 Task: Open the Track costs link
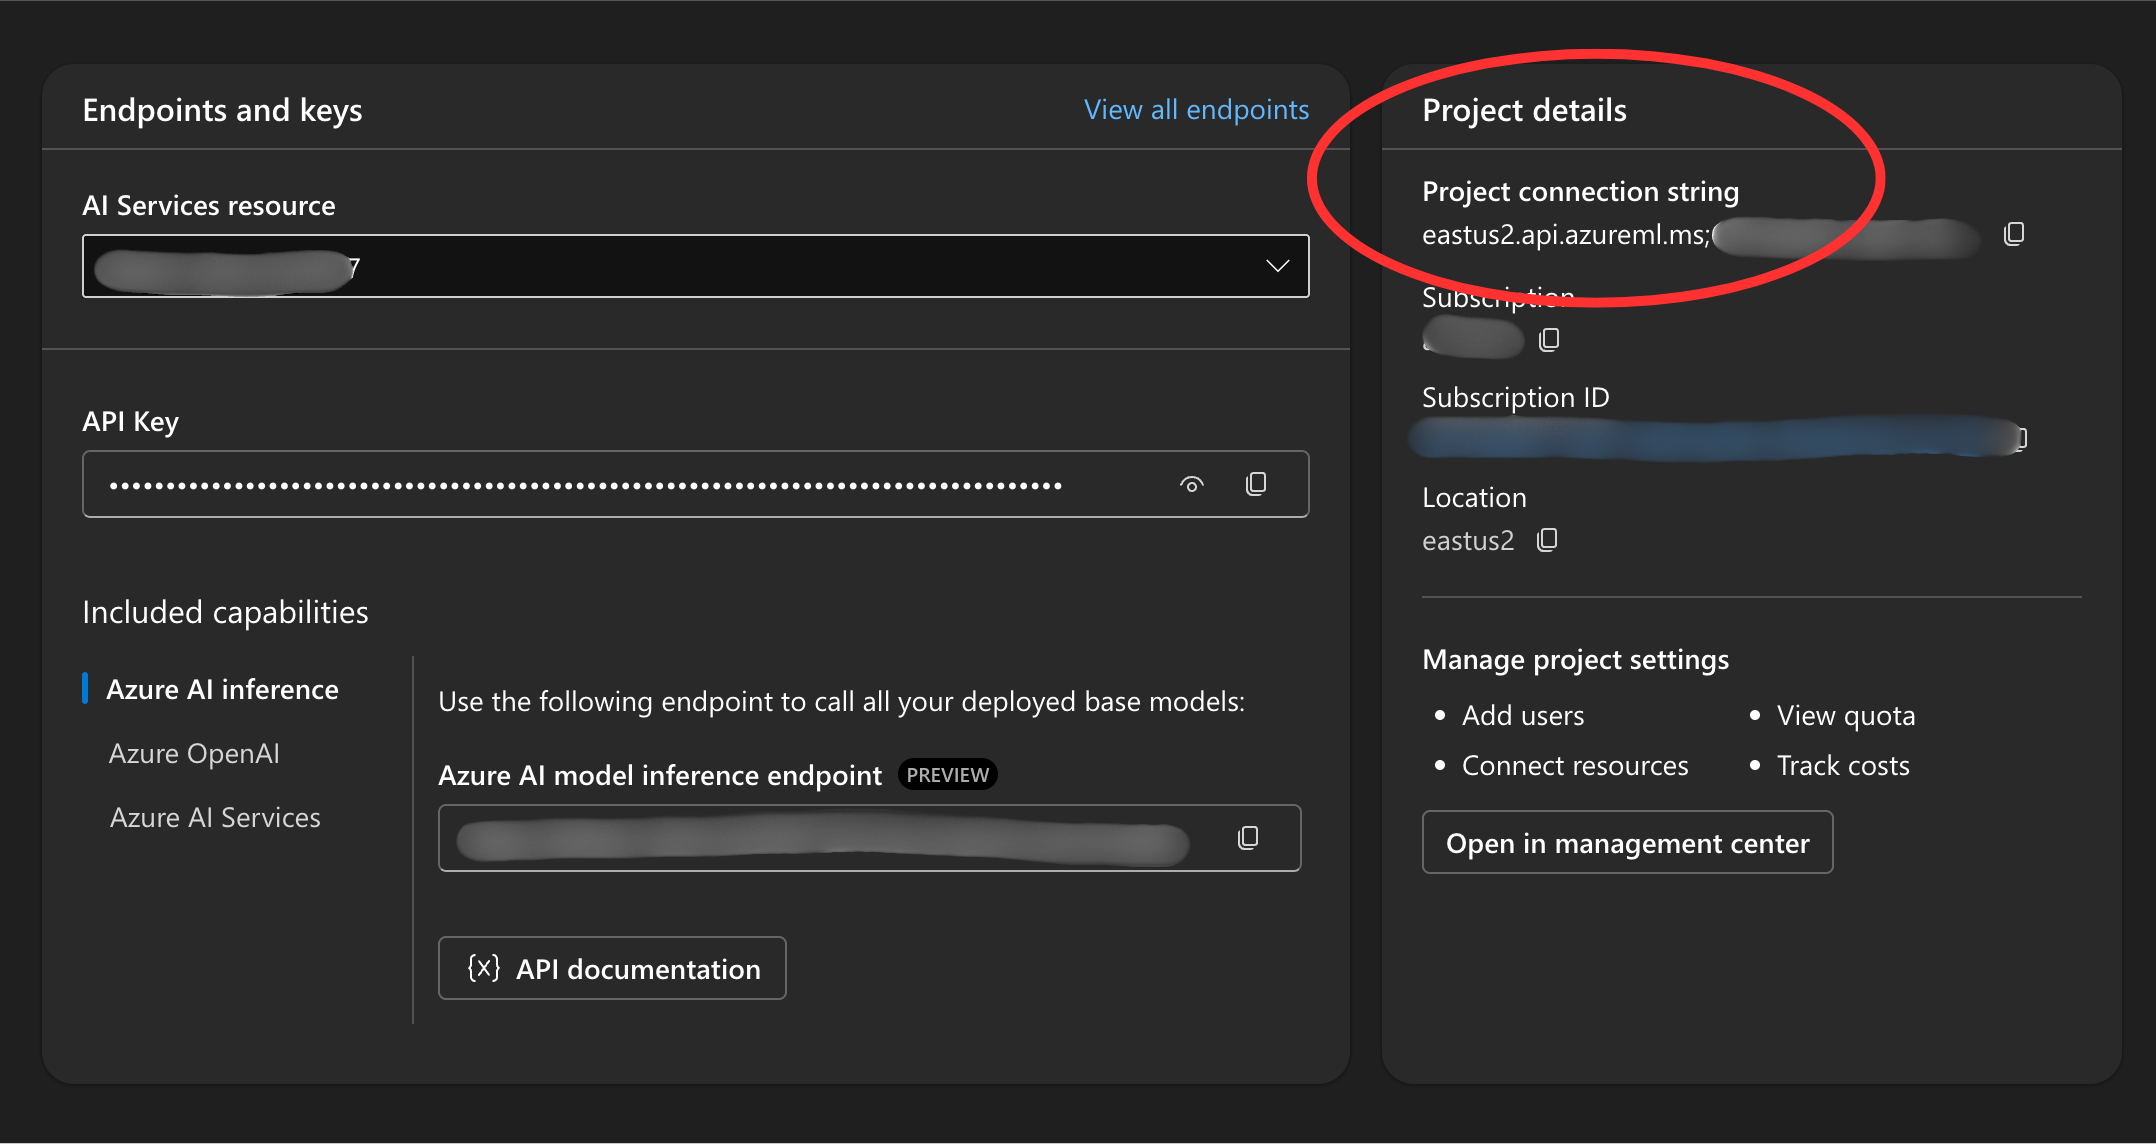[x=1842, y=766]
